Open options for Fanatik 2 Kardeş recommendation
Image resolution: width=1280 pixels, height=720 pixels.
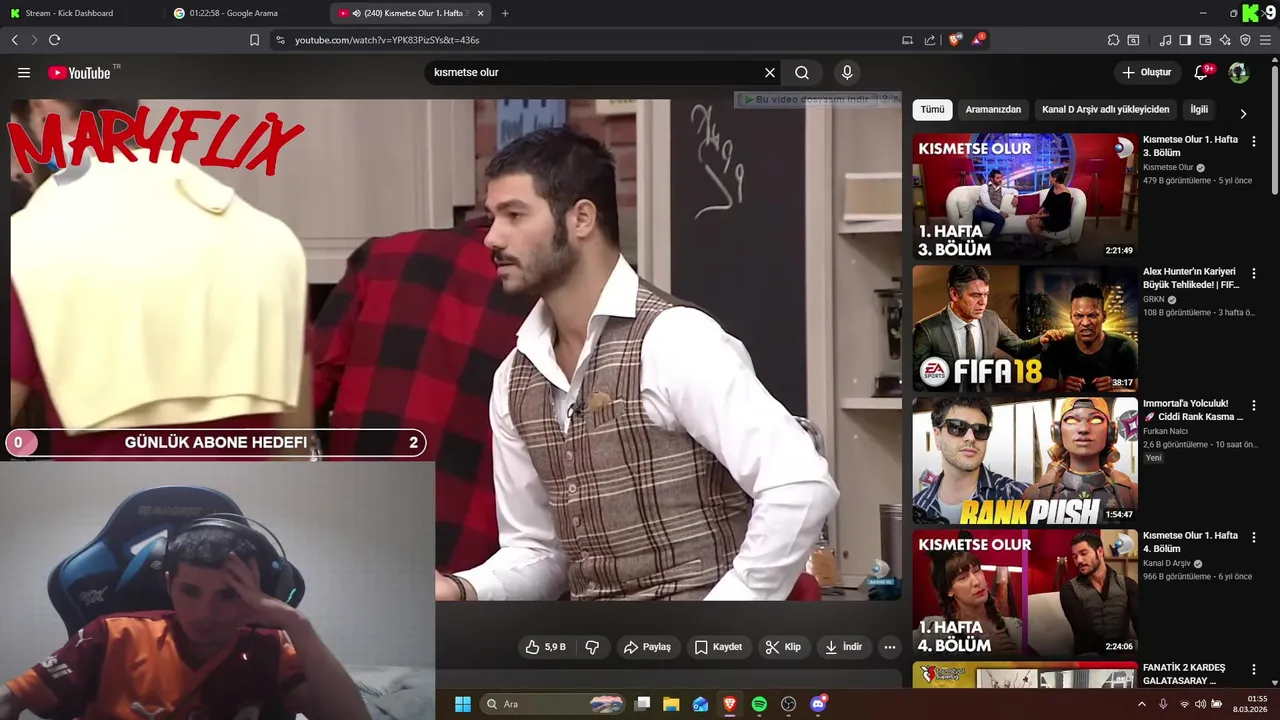tap(1254, 669)
